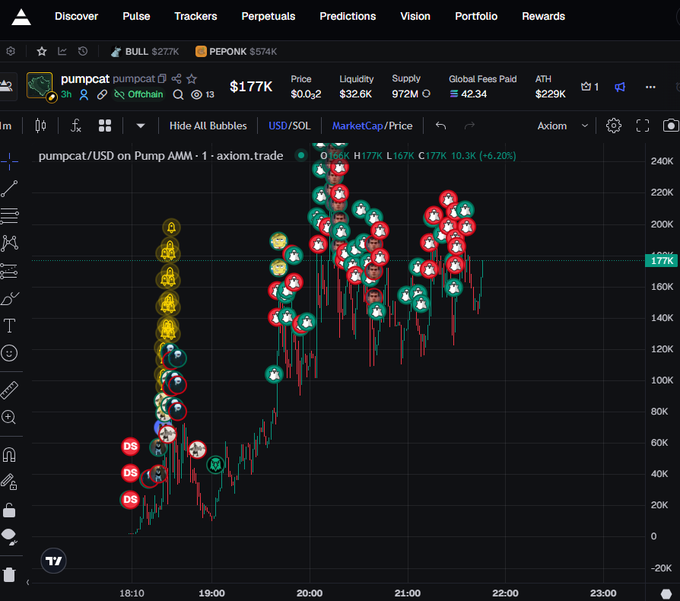
Task: Open the Axiom layout dropdown
Action: coord(562,126)
